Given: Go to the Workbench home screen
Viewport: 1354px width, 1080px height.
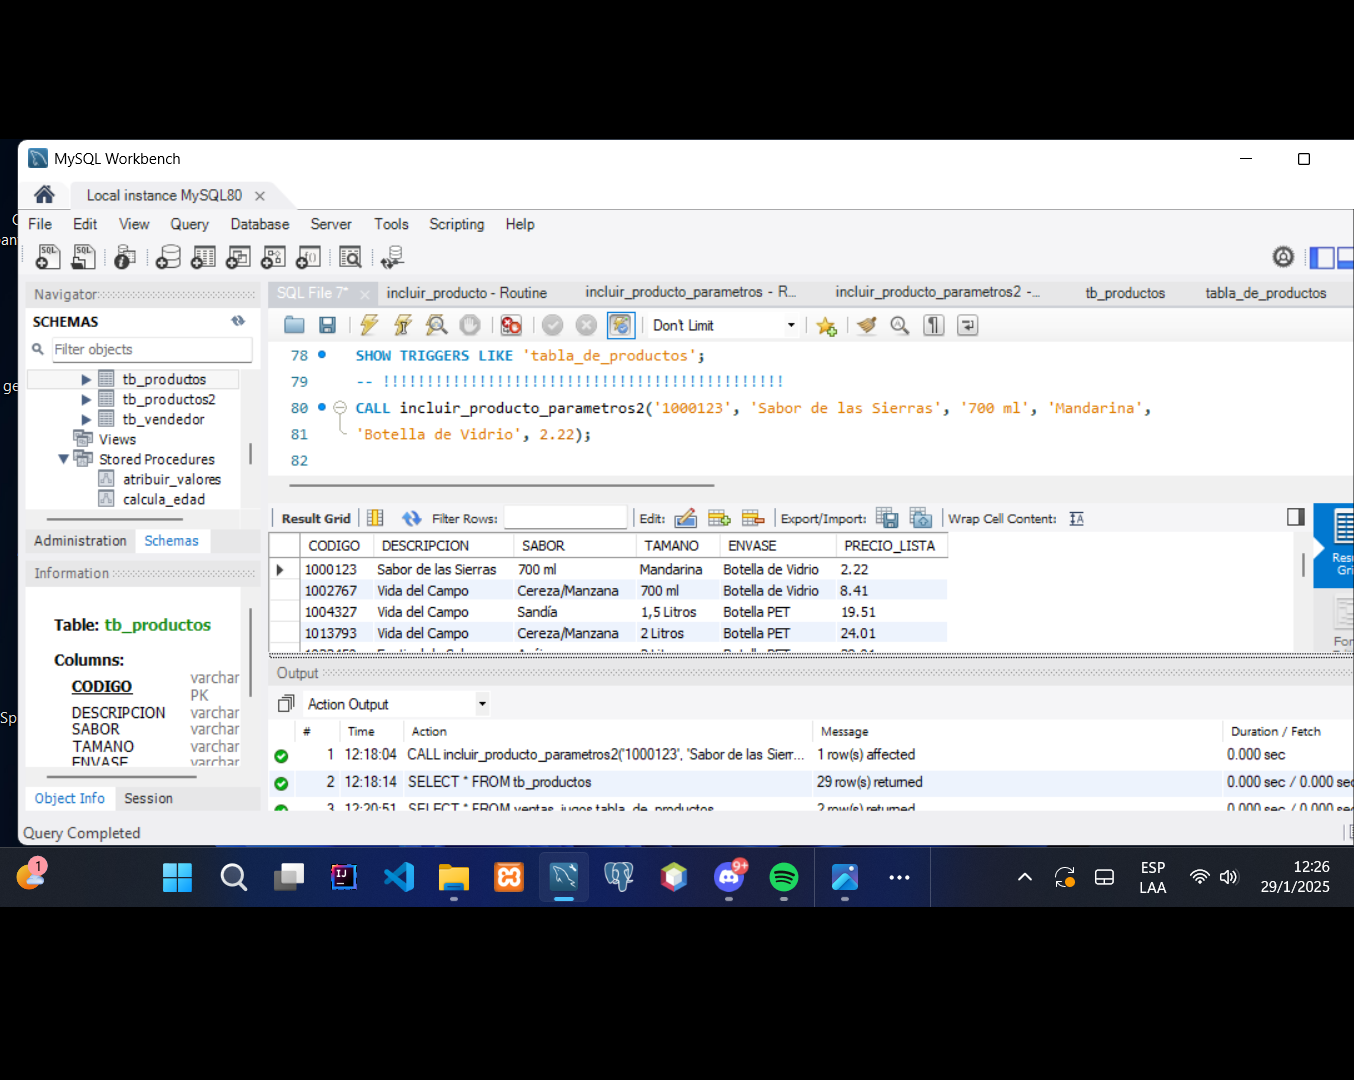Looking at the screenshot, I should pos(44,195).
